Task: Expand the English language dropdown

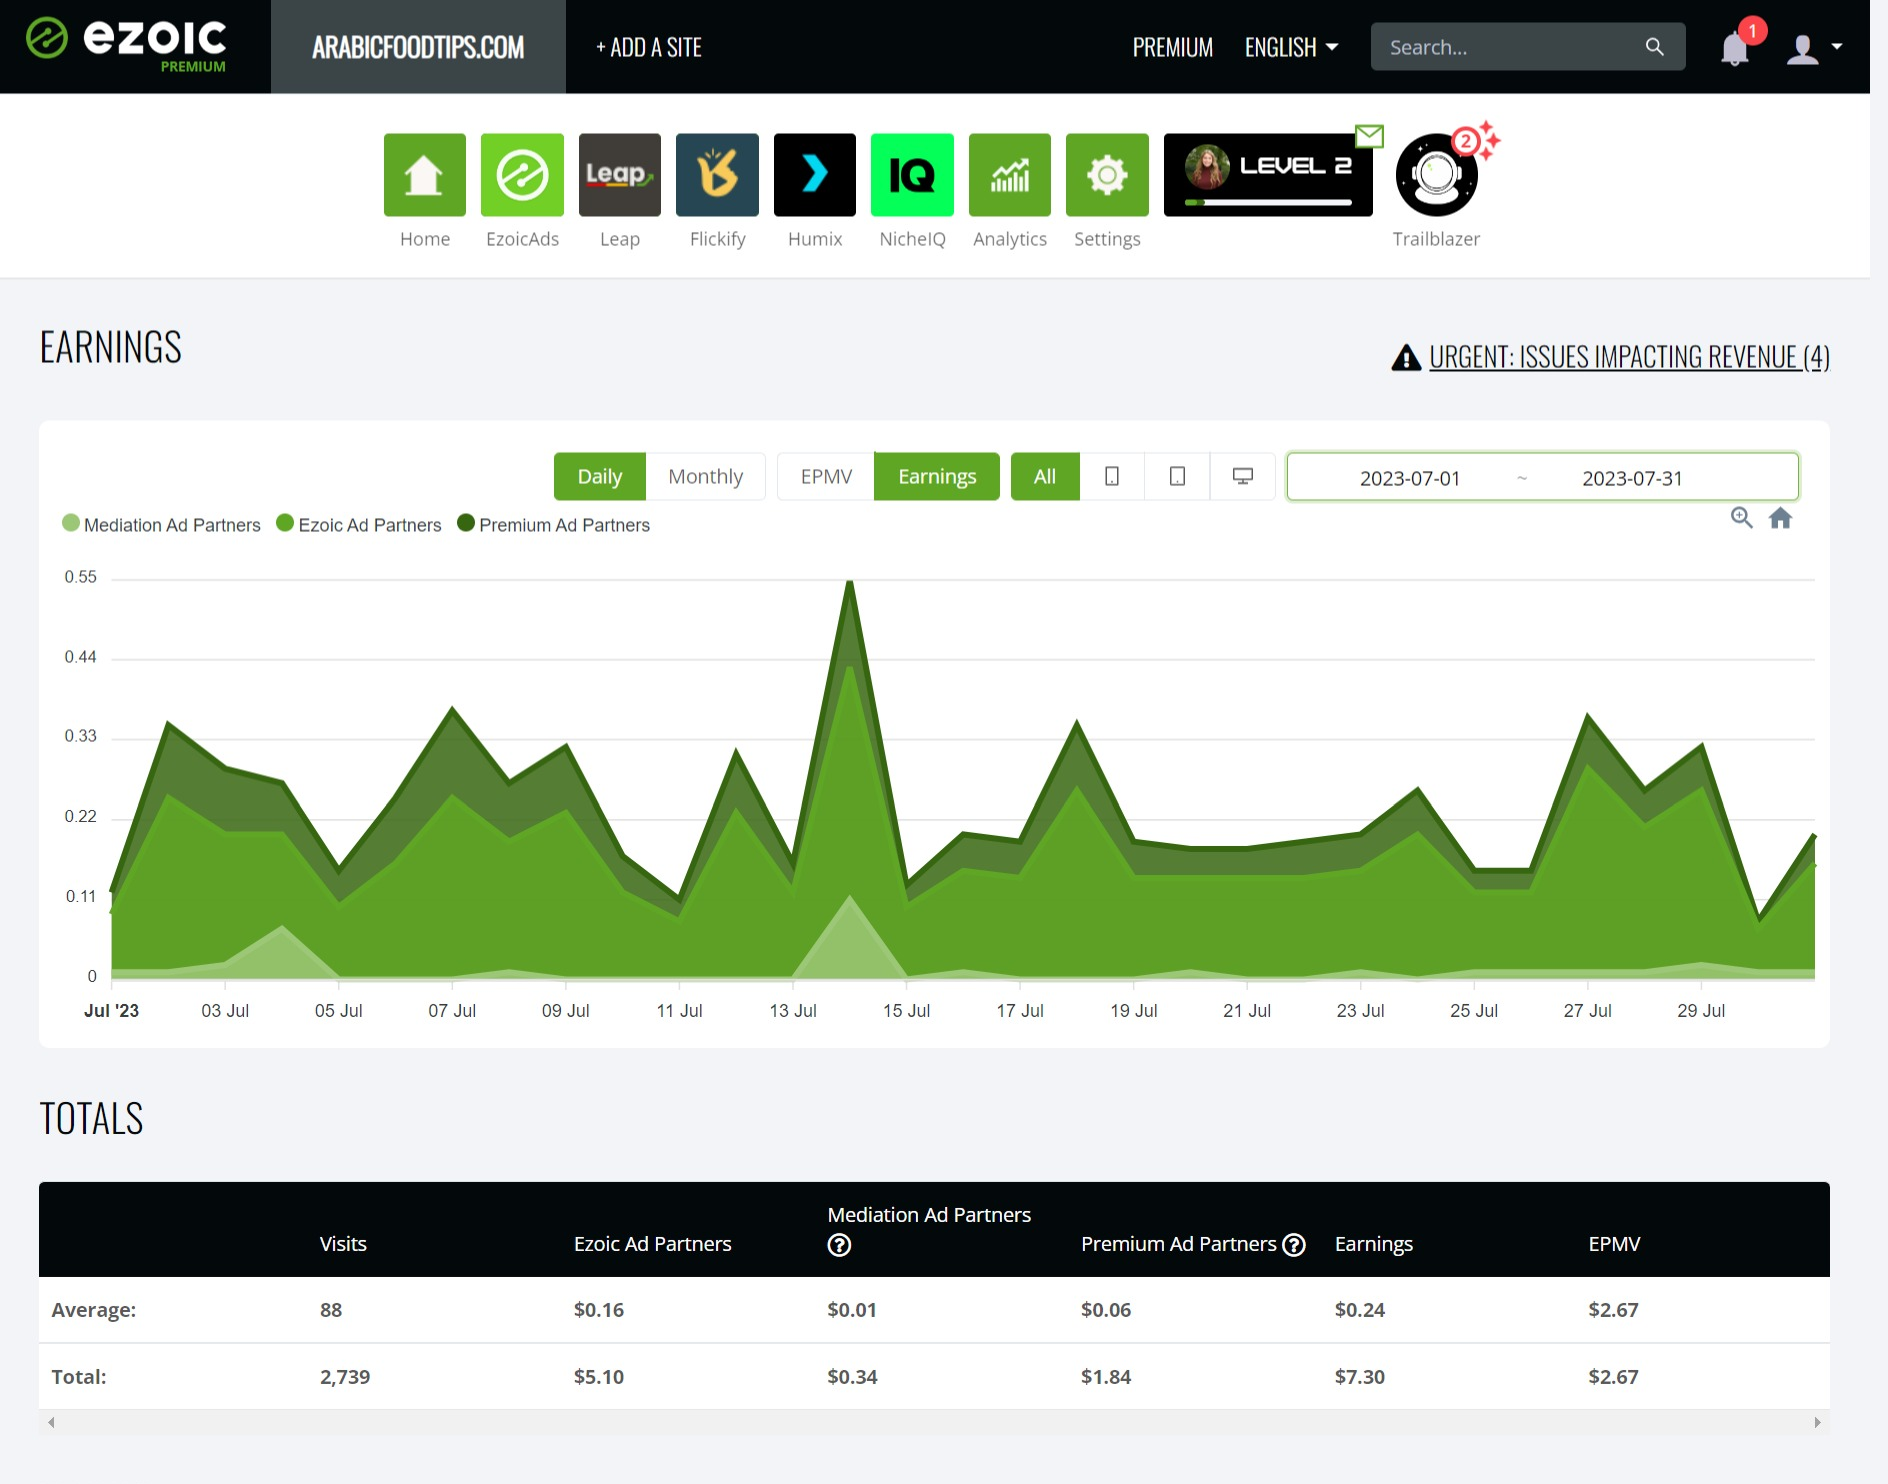Action: (1291, 47)
